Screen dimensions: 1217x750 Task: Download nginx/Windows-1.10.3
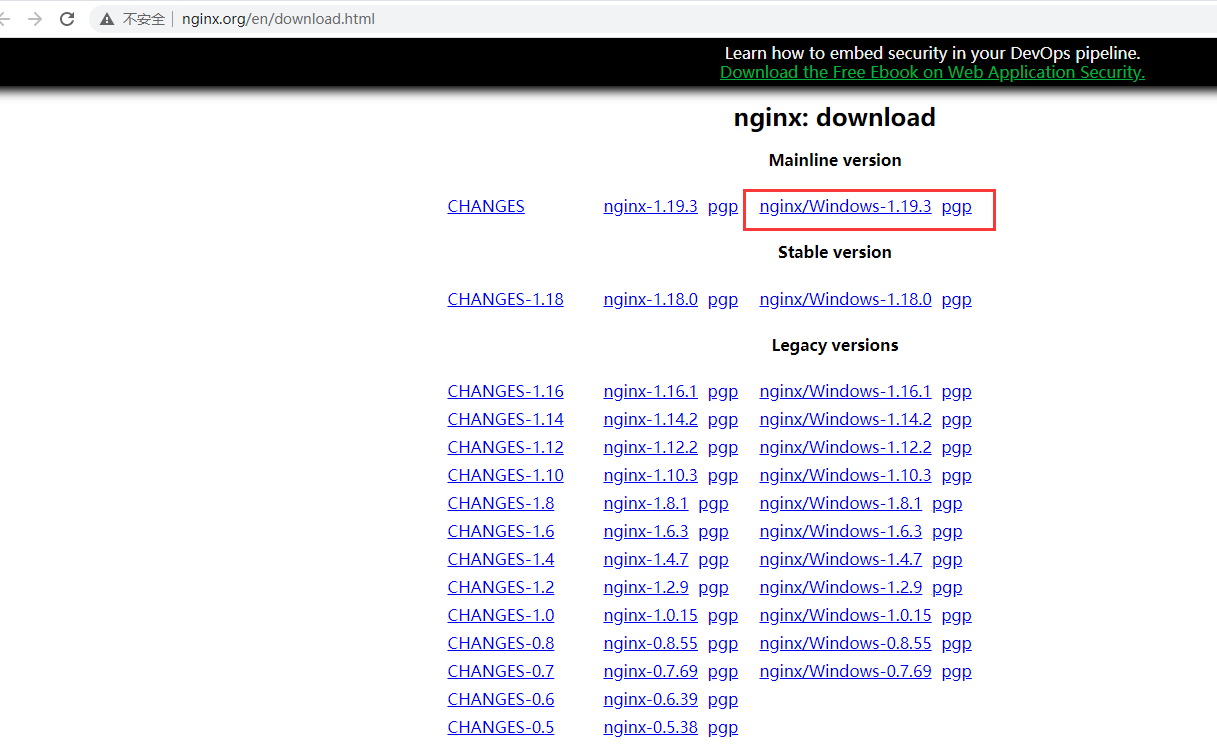click(845, 475)
